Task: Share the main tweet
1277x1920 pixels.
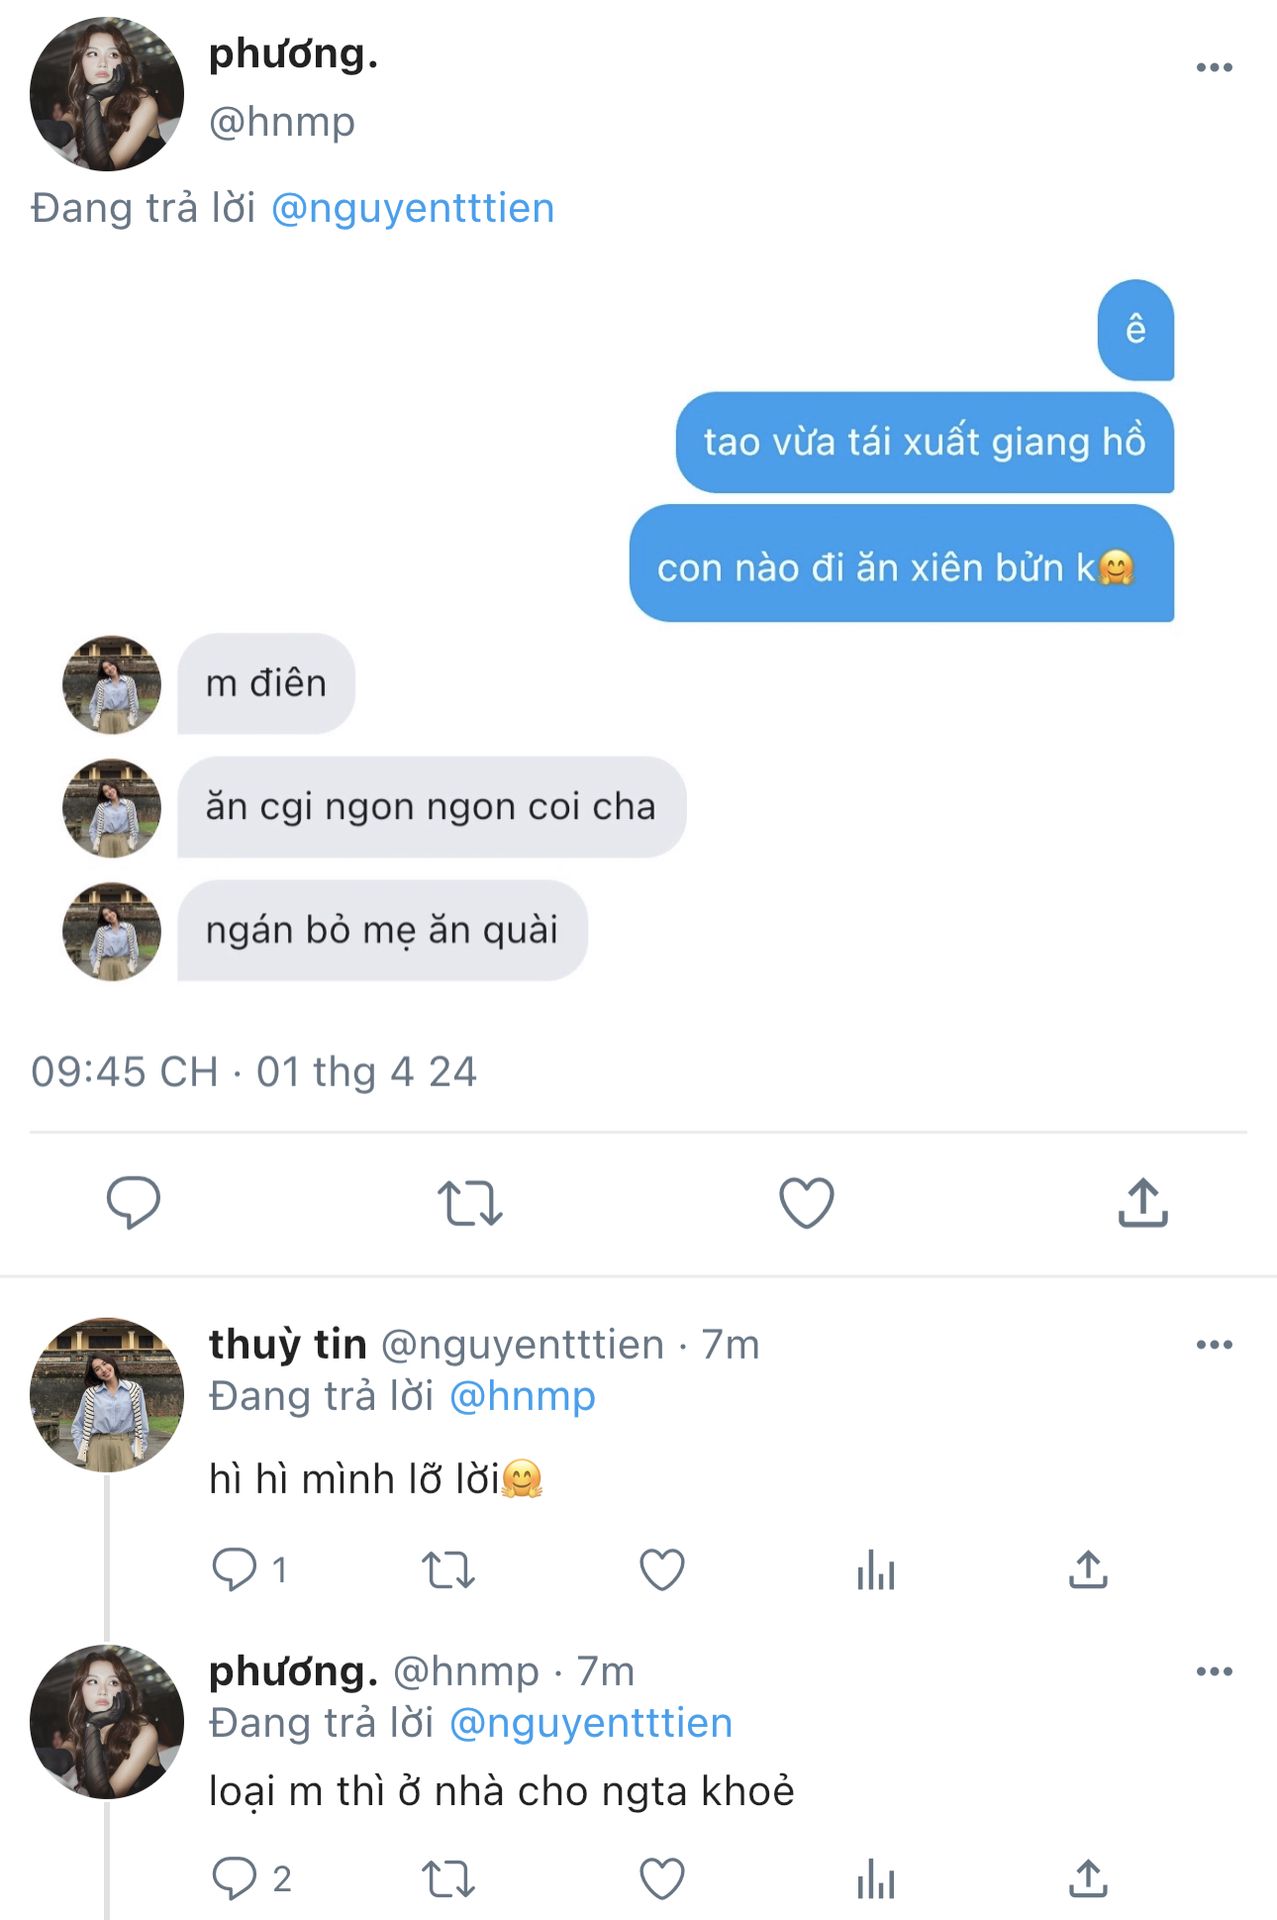Action: pos(1142,1202)
